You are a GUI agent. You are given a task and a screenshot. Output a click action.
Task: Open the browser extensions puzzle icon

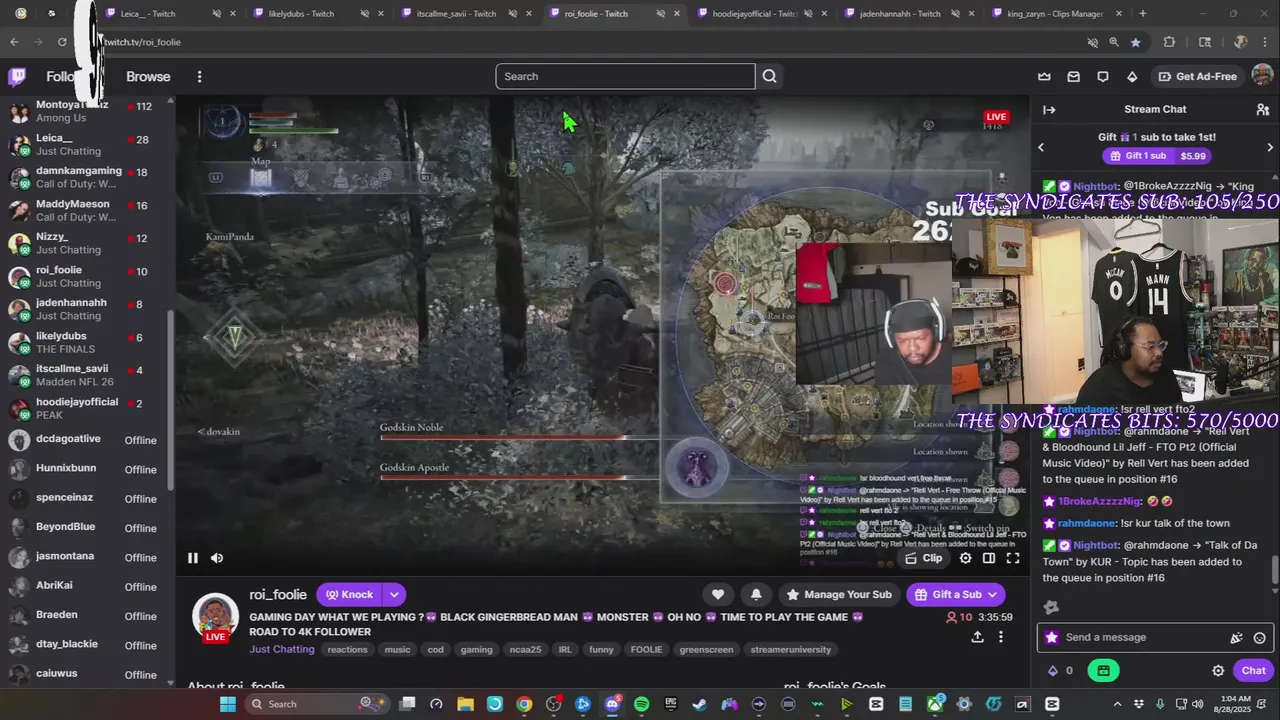pyautogui.click(x=1169, y=42)
